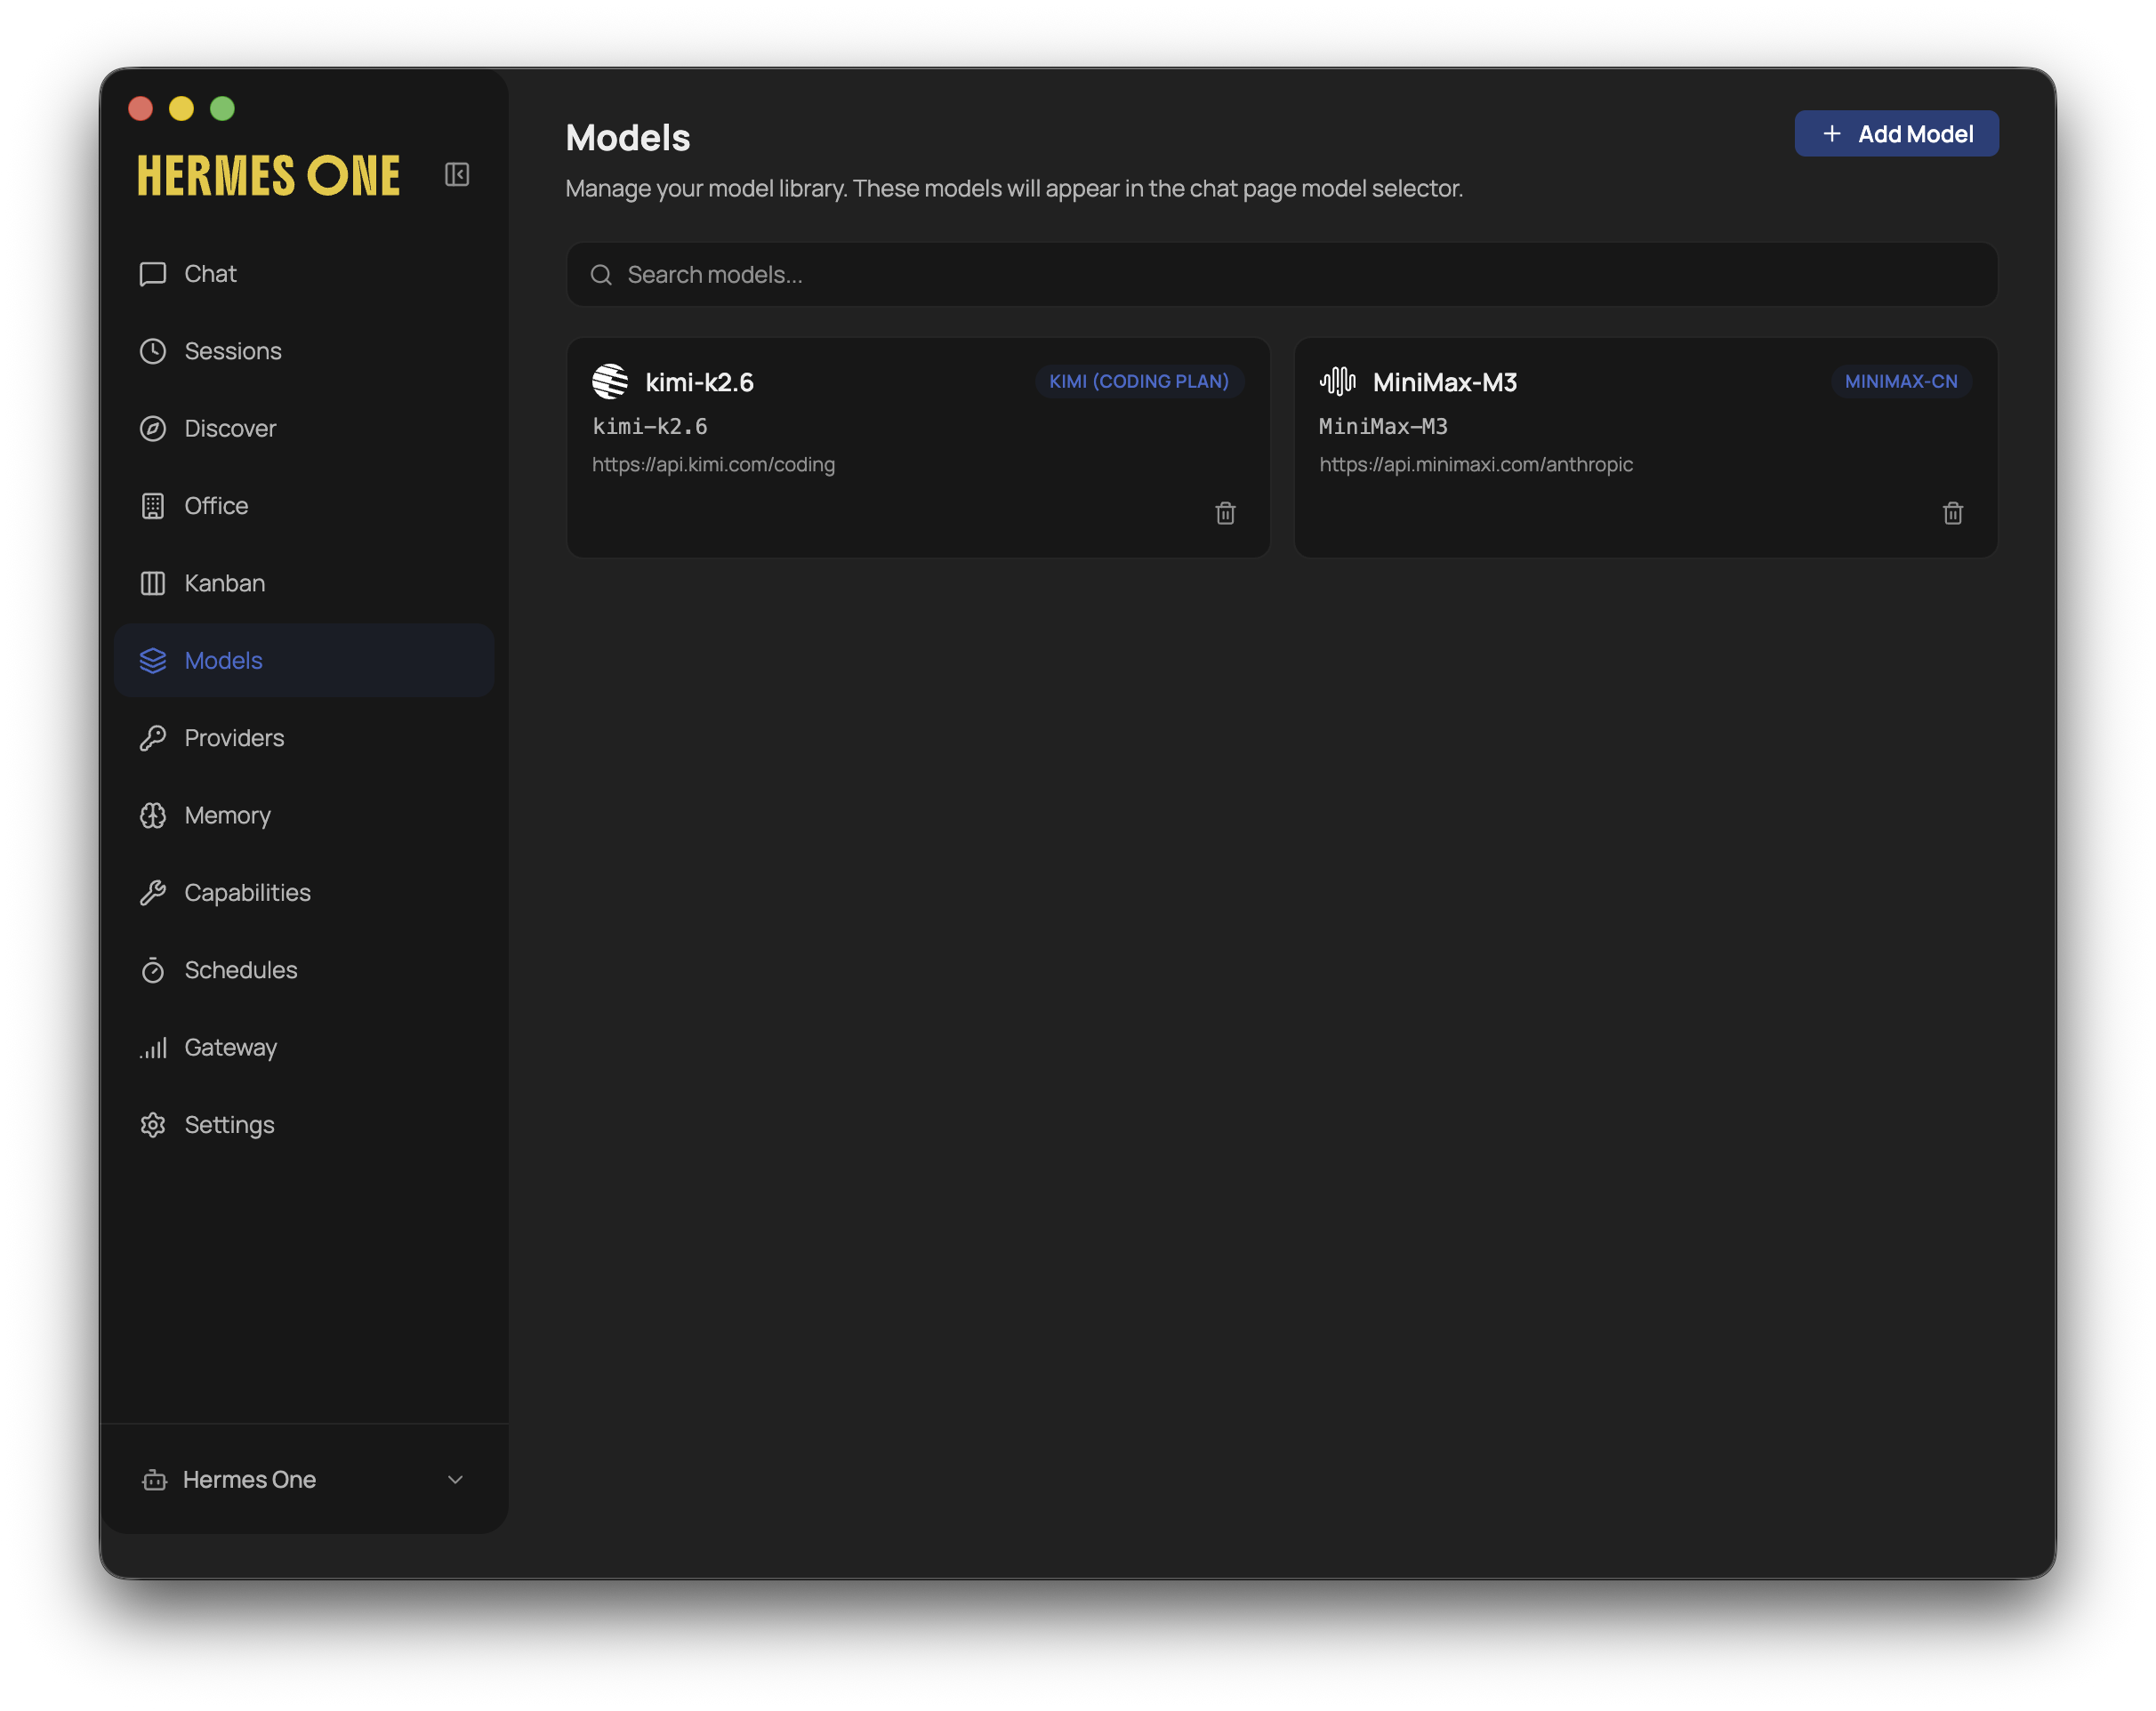Click the Discover compass icon
The image size is (2156, 1711).
click(153, 428)
